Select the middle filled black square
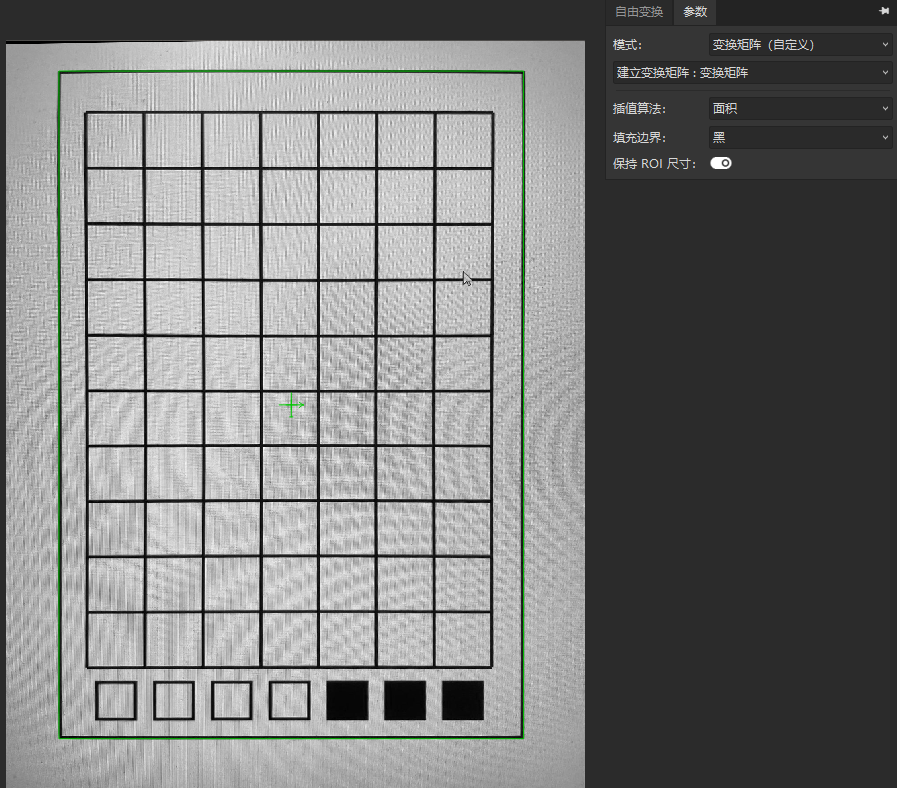 [x=405, y=700]
